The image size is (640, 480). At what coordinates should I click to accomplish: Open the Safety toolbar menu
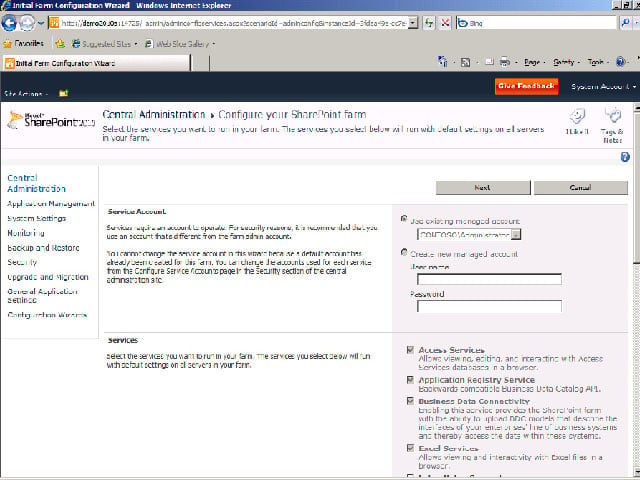566,62
